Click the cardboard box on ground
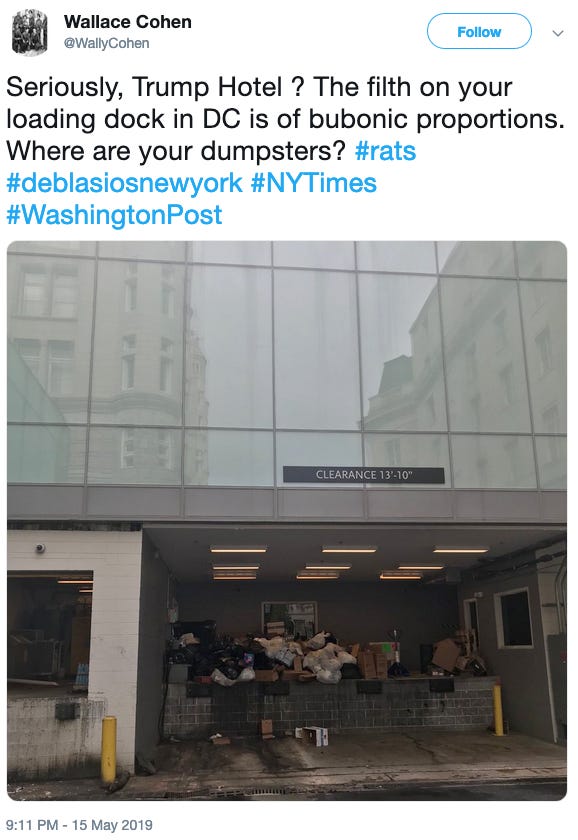 [312, 735]
